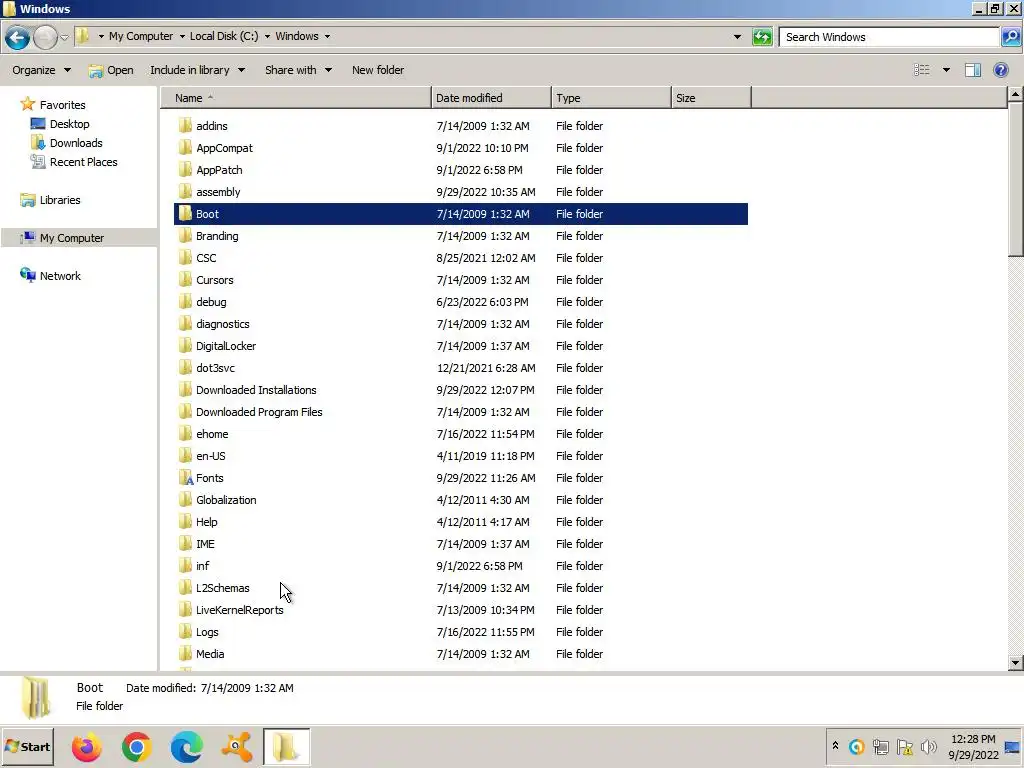Sort by the Name column header
1024x768 pixels.
(x=296, y=98)
